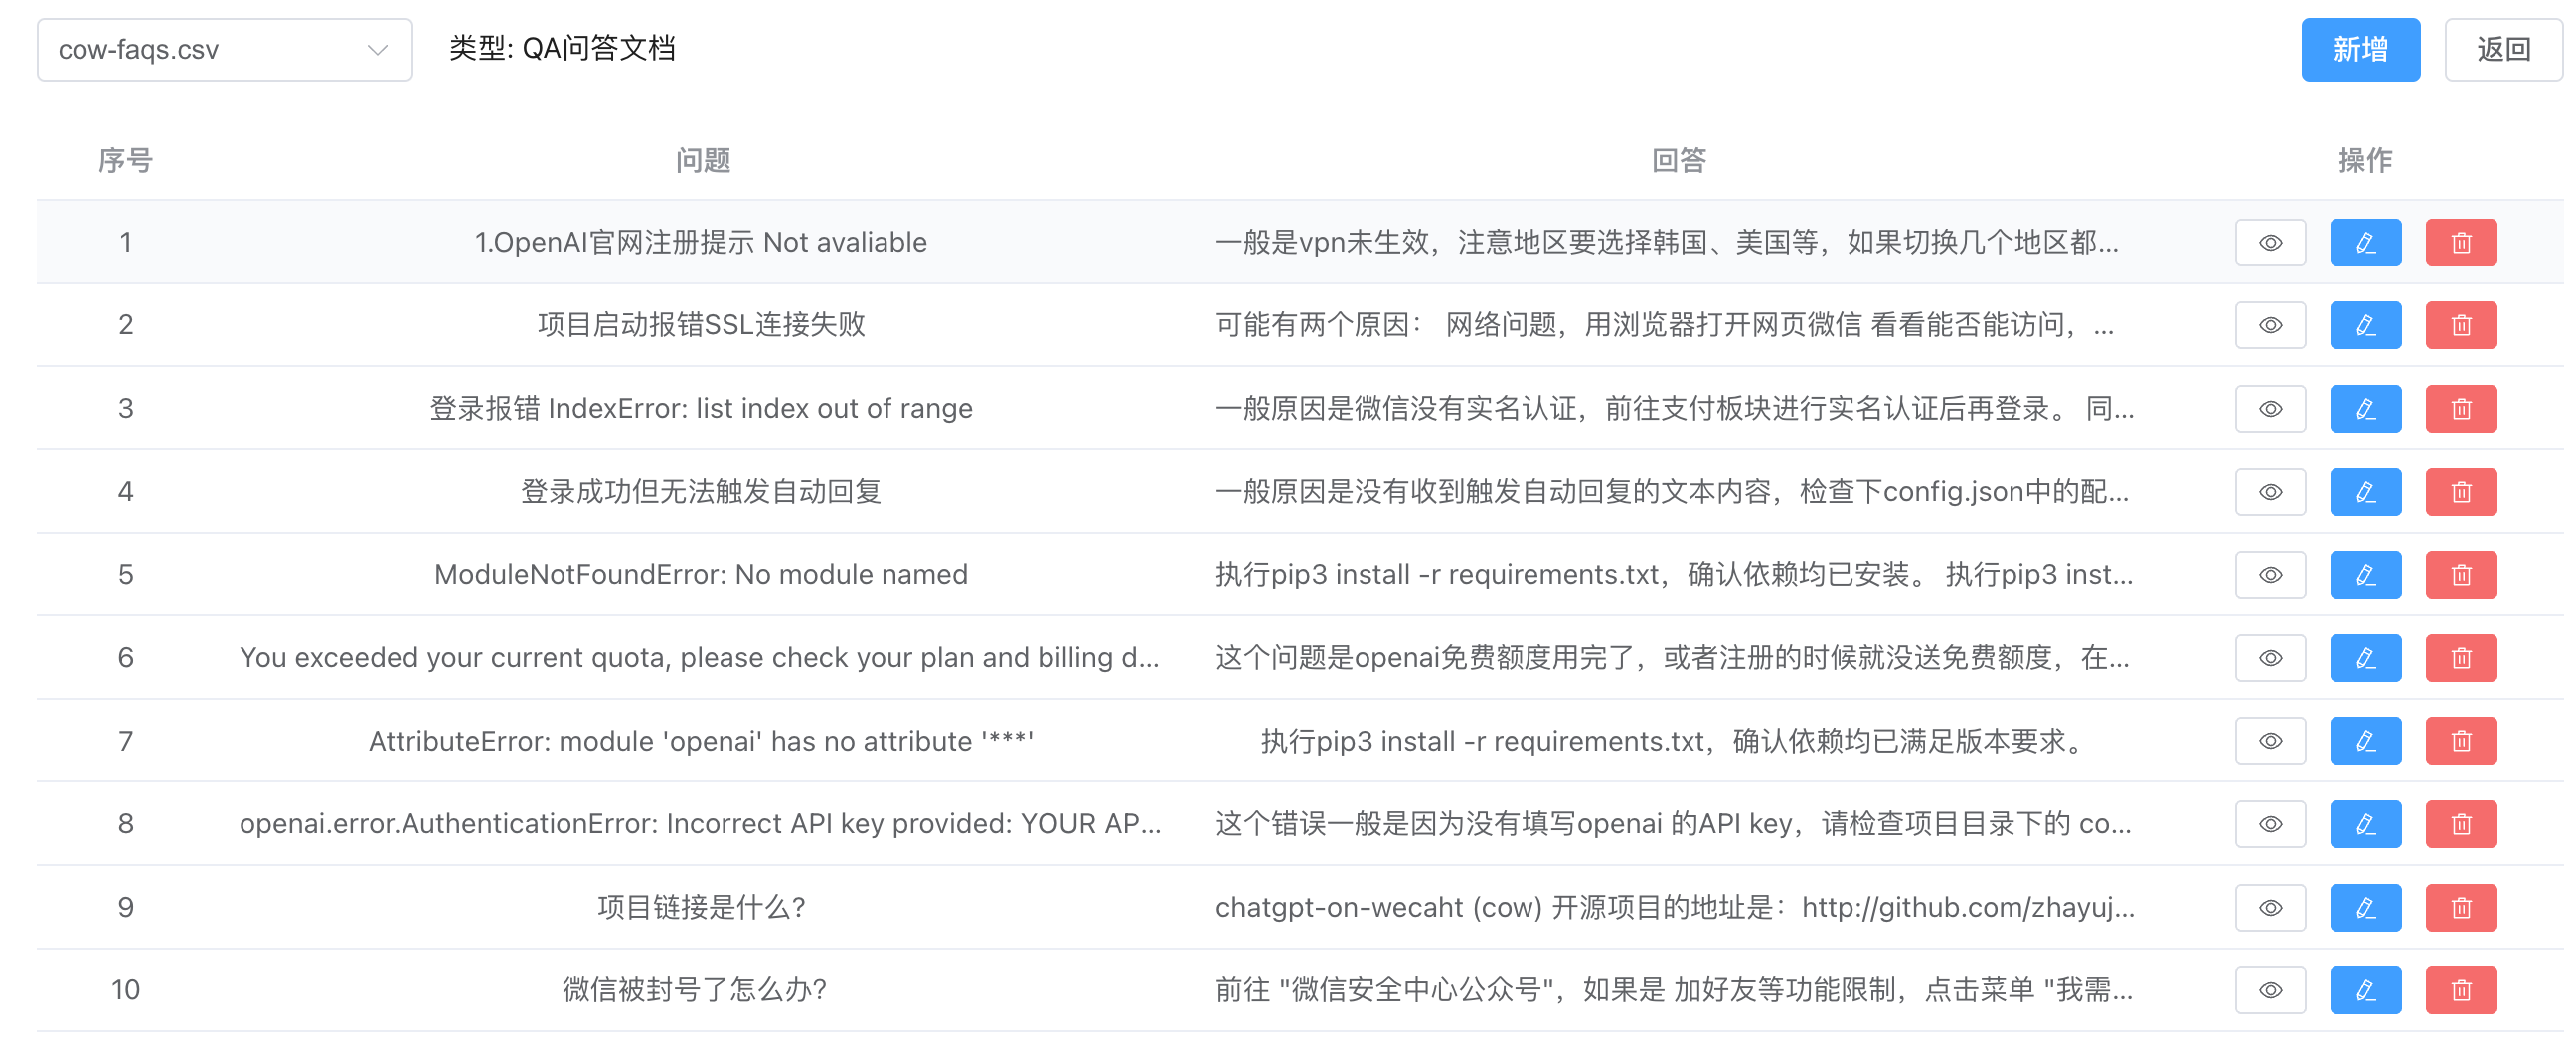Delete the ModuleNotFoundError row
The height and width of the screenshot is (1040, 2576).
pyautogui.click(x=2460, y=574)
